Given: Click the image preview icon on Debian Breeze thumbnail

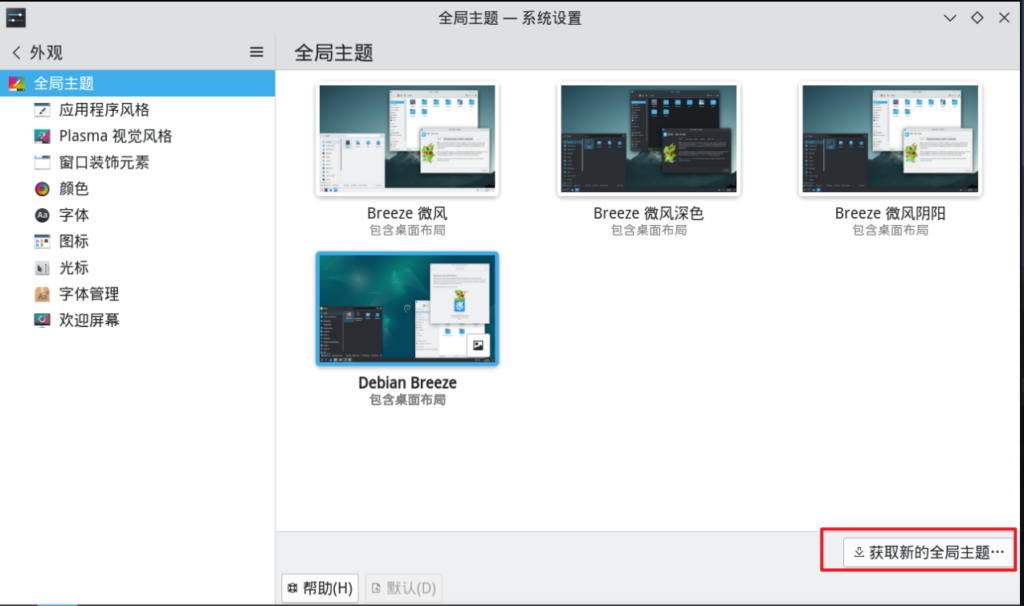Looking at the screenshot, I should click(478, 345).
